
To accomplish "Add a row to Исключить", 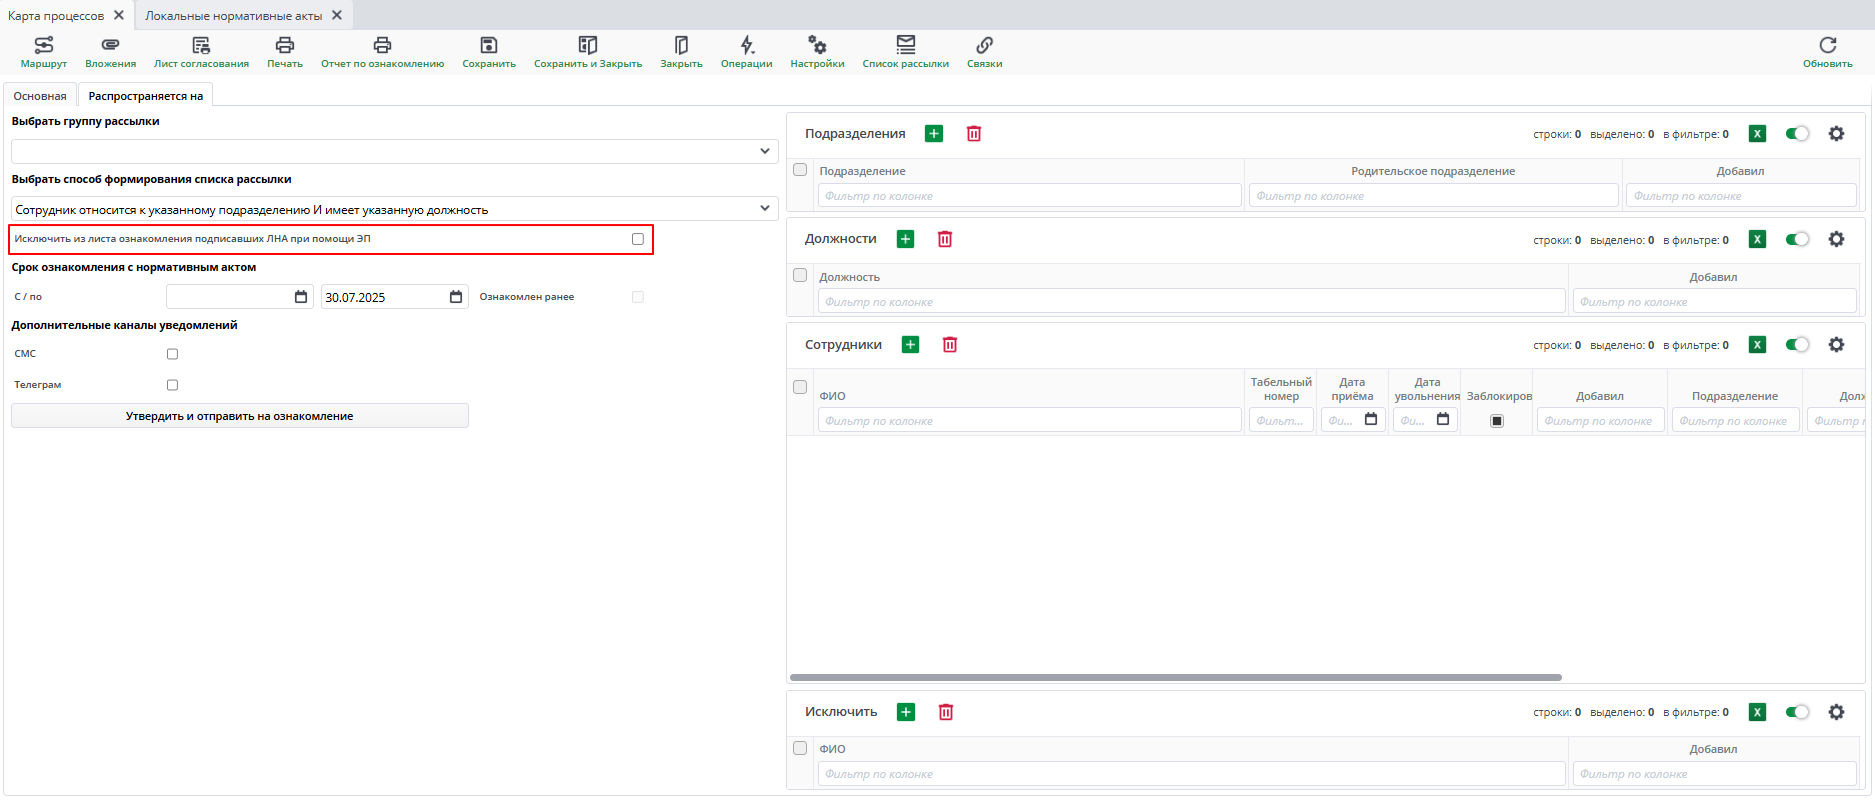I will [x=905, y=712].
